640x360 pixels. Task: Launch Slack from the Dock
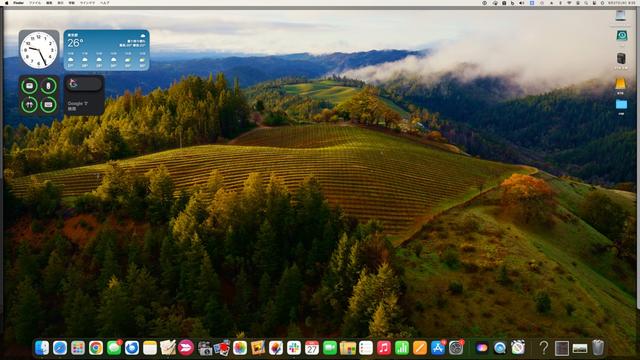(293, 348)
